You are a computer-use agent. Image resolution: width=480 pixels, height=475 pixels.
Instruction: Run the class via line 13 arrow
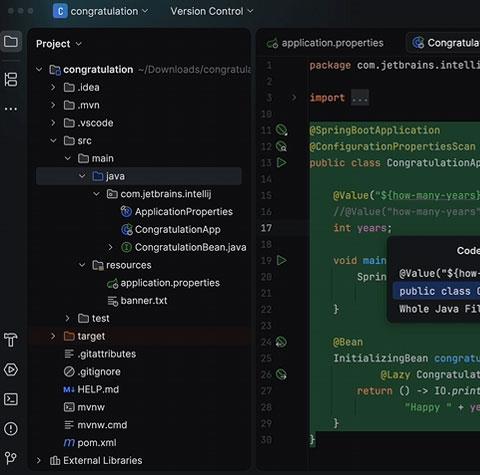click(x=282, y=163)
